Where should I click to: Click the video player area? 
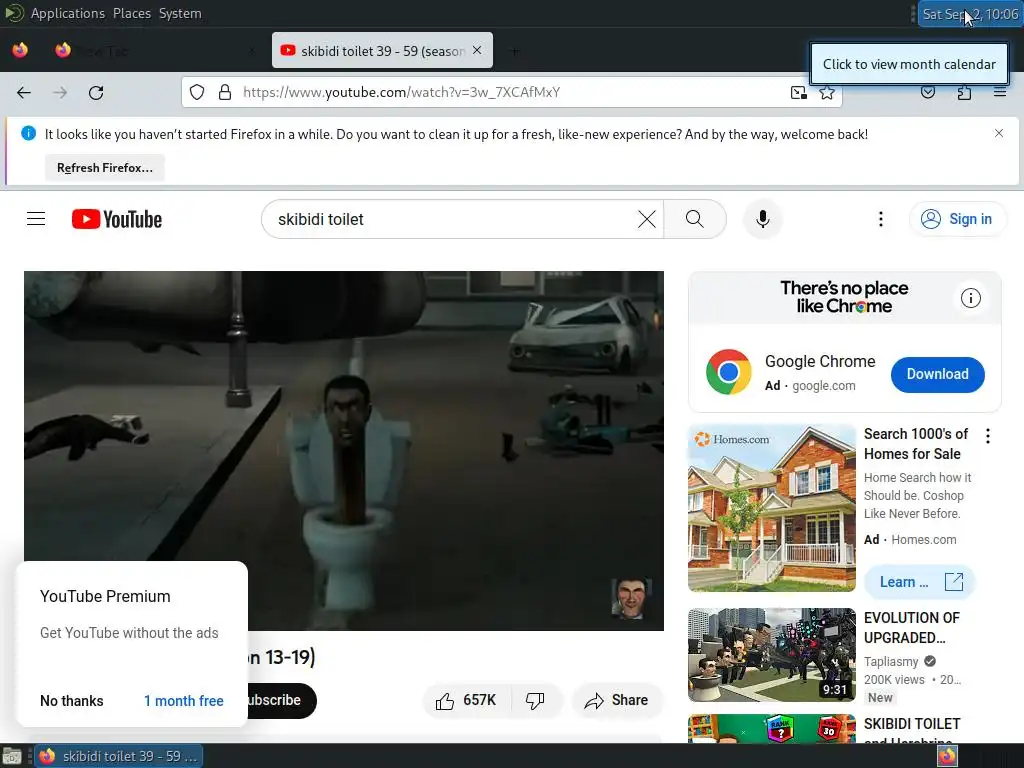pyautogui.click(x=344, y=451)
